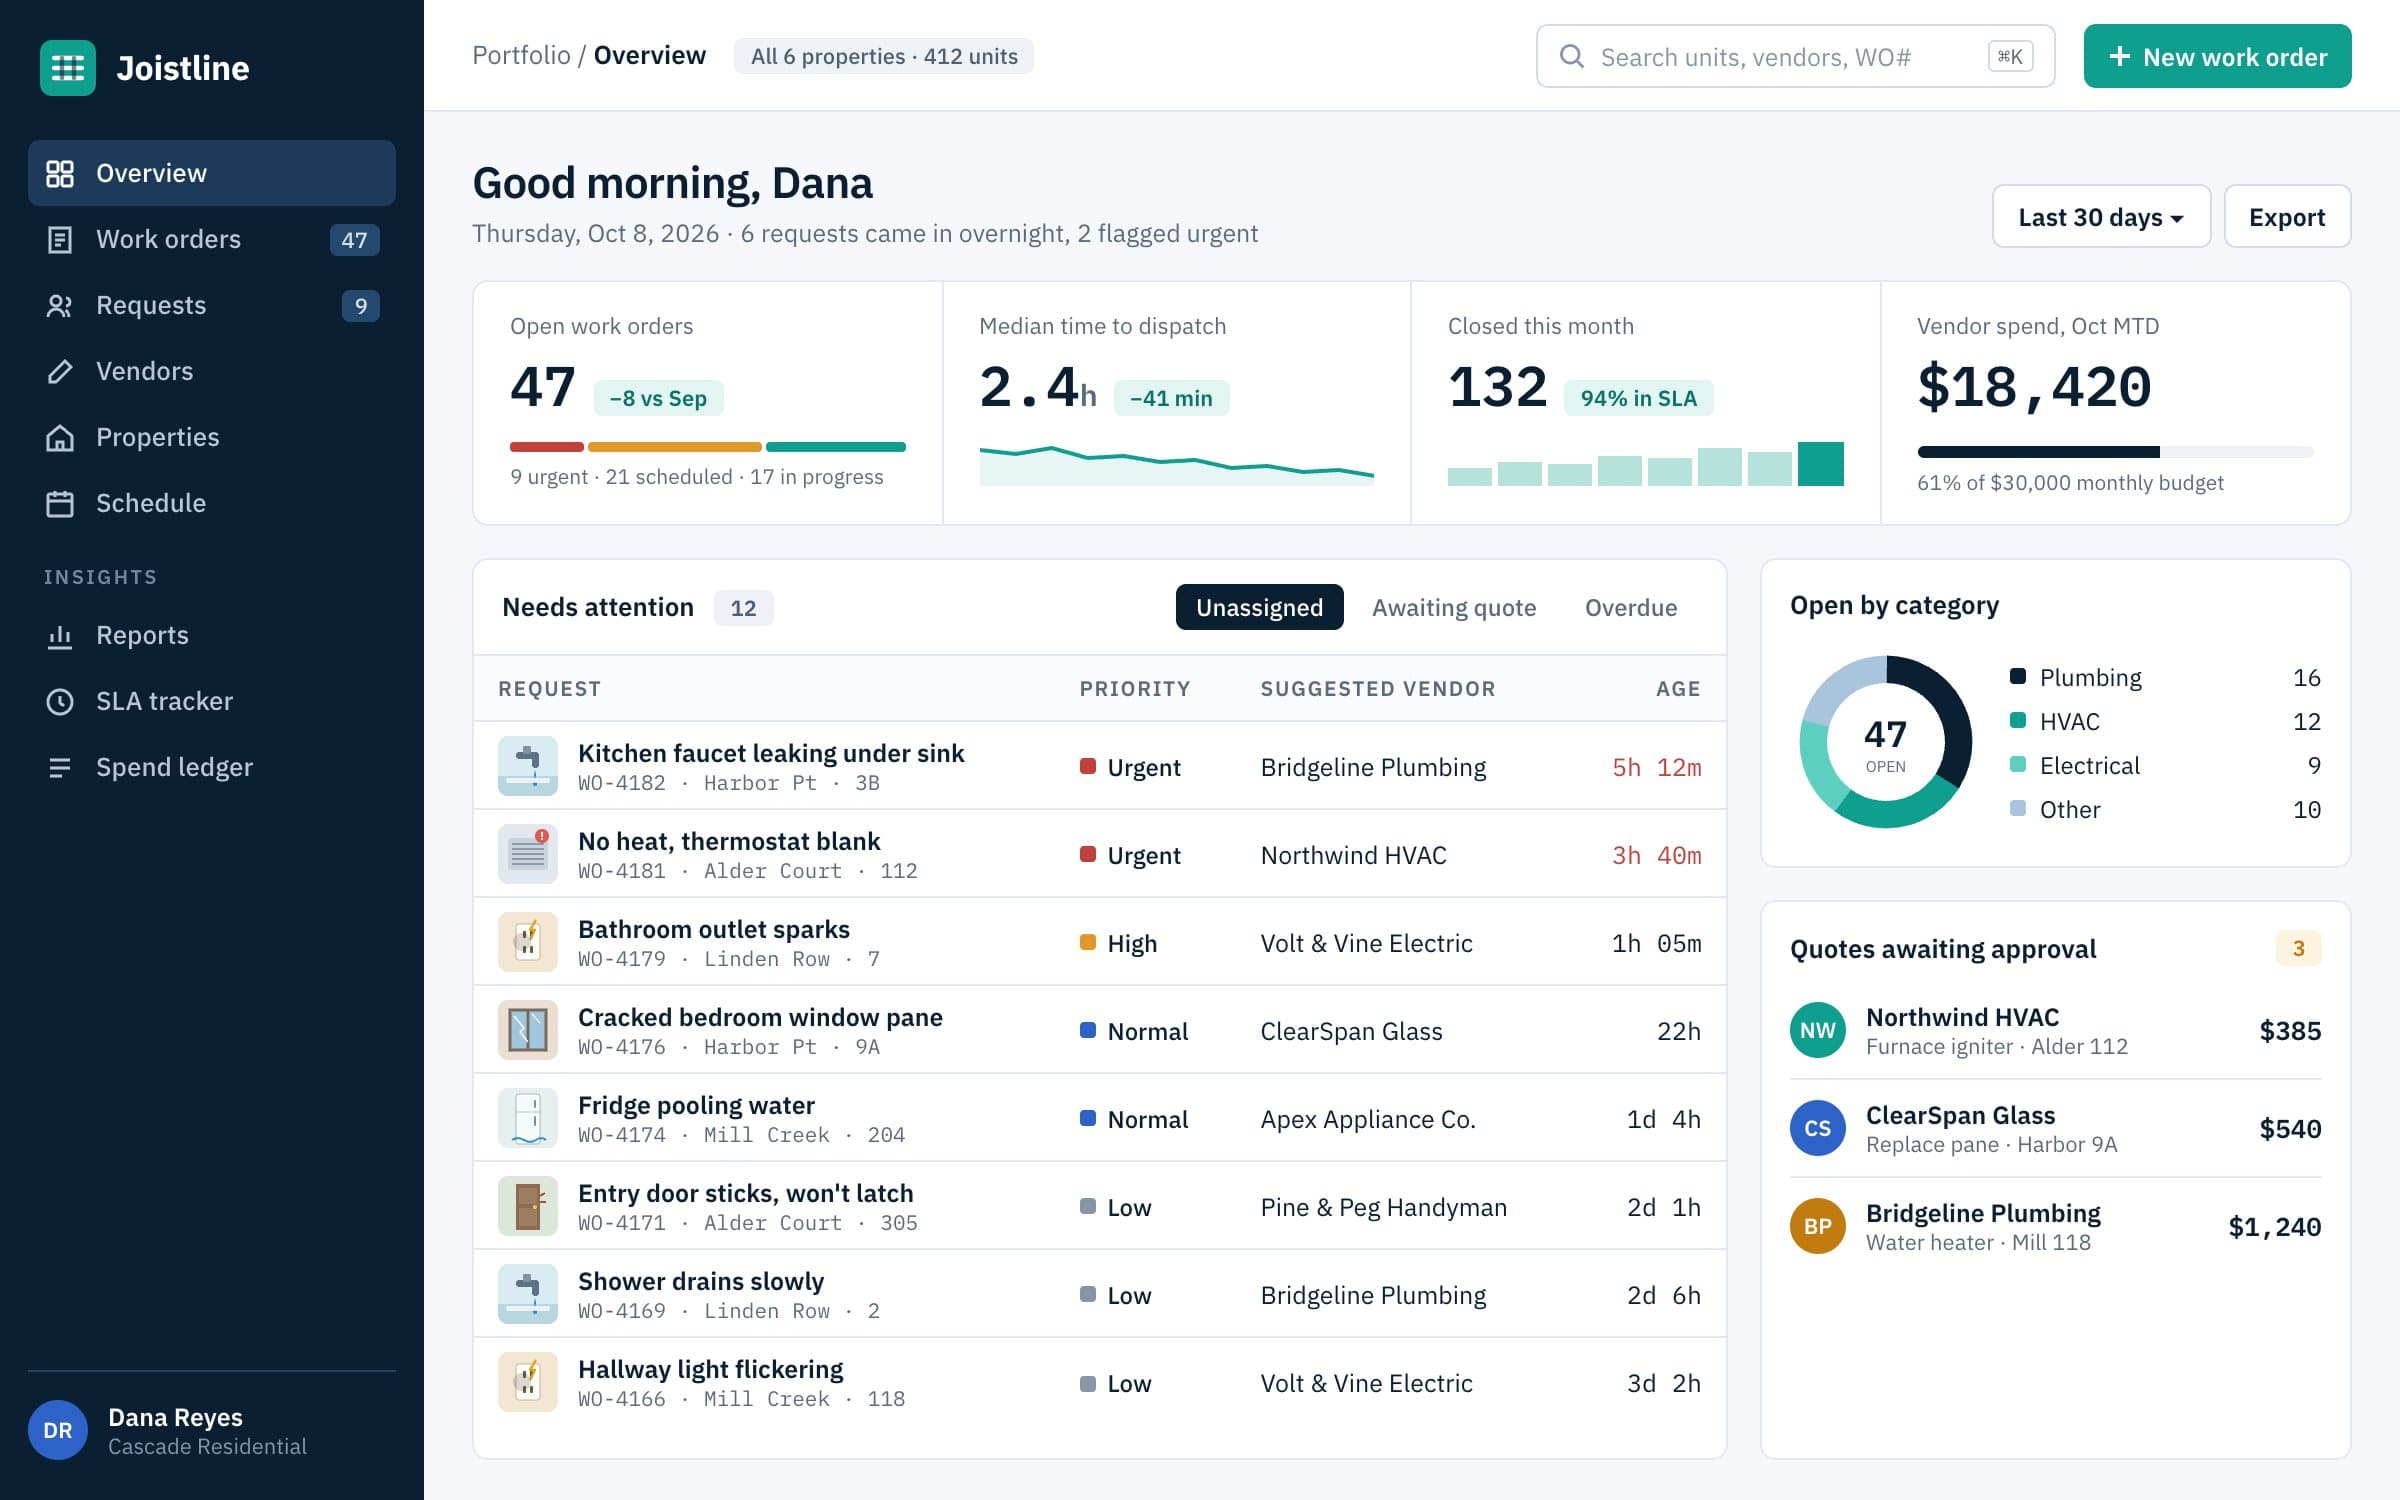
Task: Click the BP avatar for Bridgeline Plumbing quote
Action: pyautogui.click(x=1818, y=1226)
